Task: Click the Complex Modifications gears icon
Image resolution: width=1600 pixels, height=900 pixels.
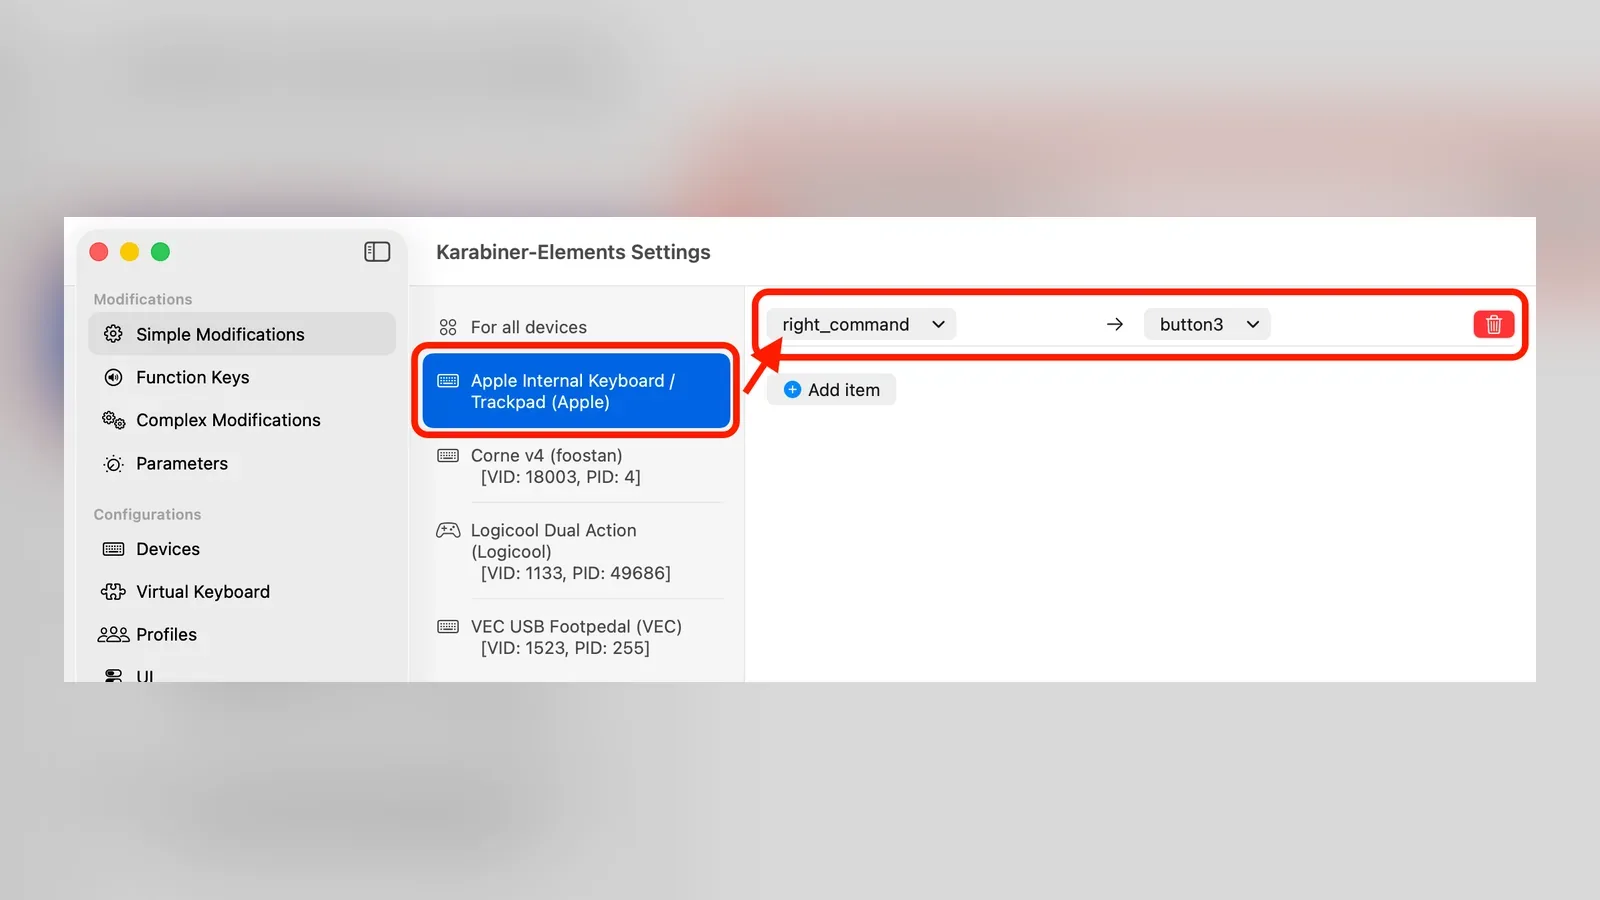Action: (113, 420)
